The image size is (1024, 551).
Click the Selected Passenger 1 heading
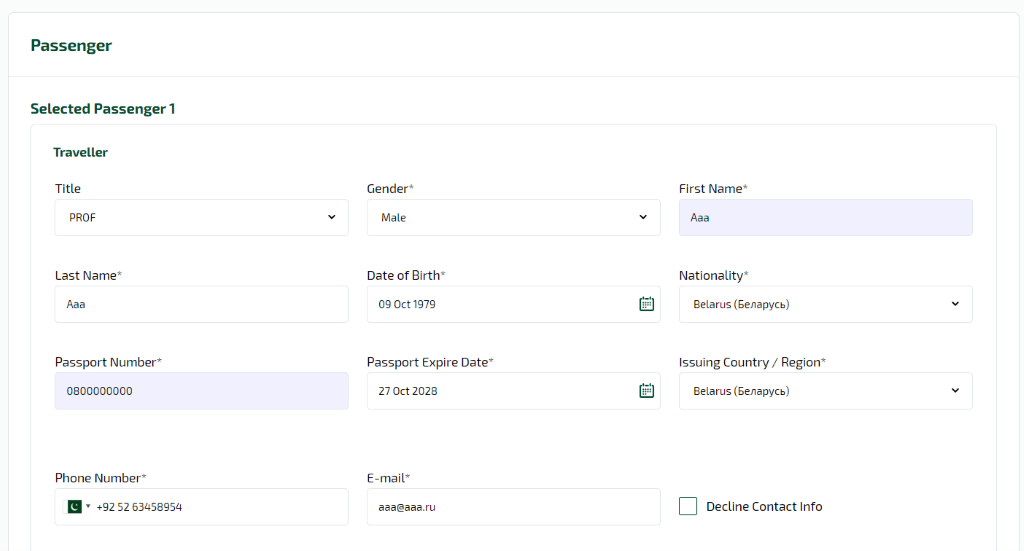pos(103,109)
